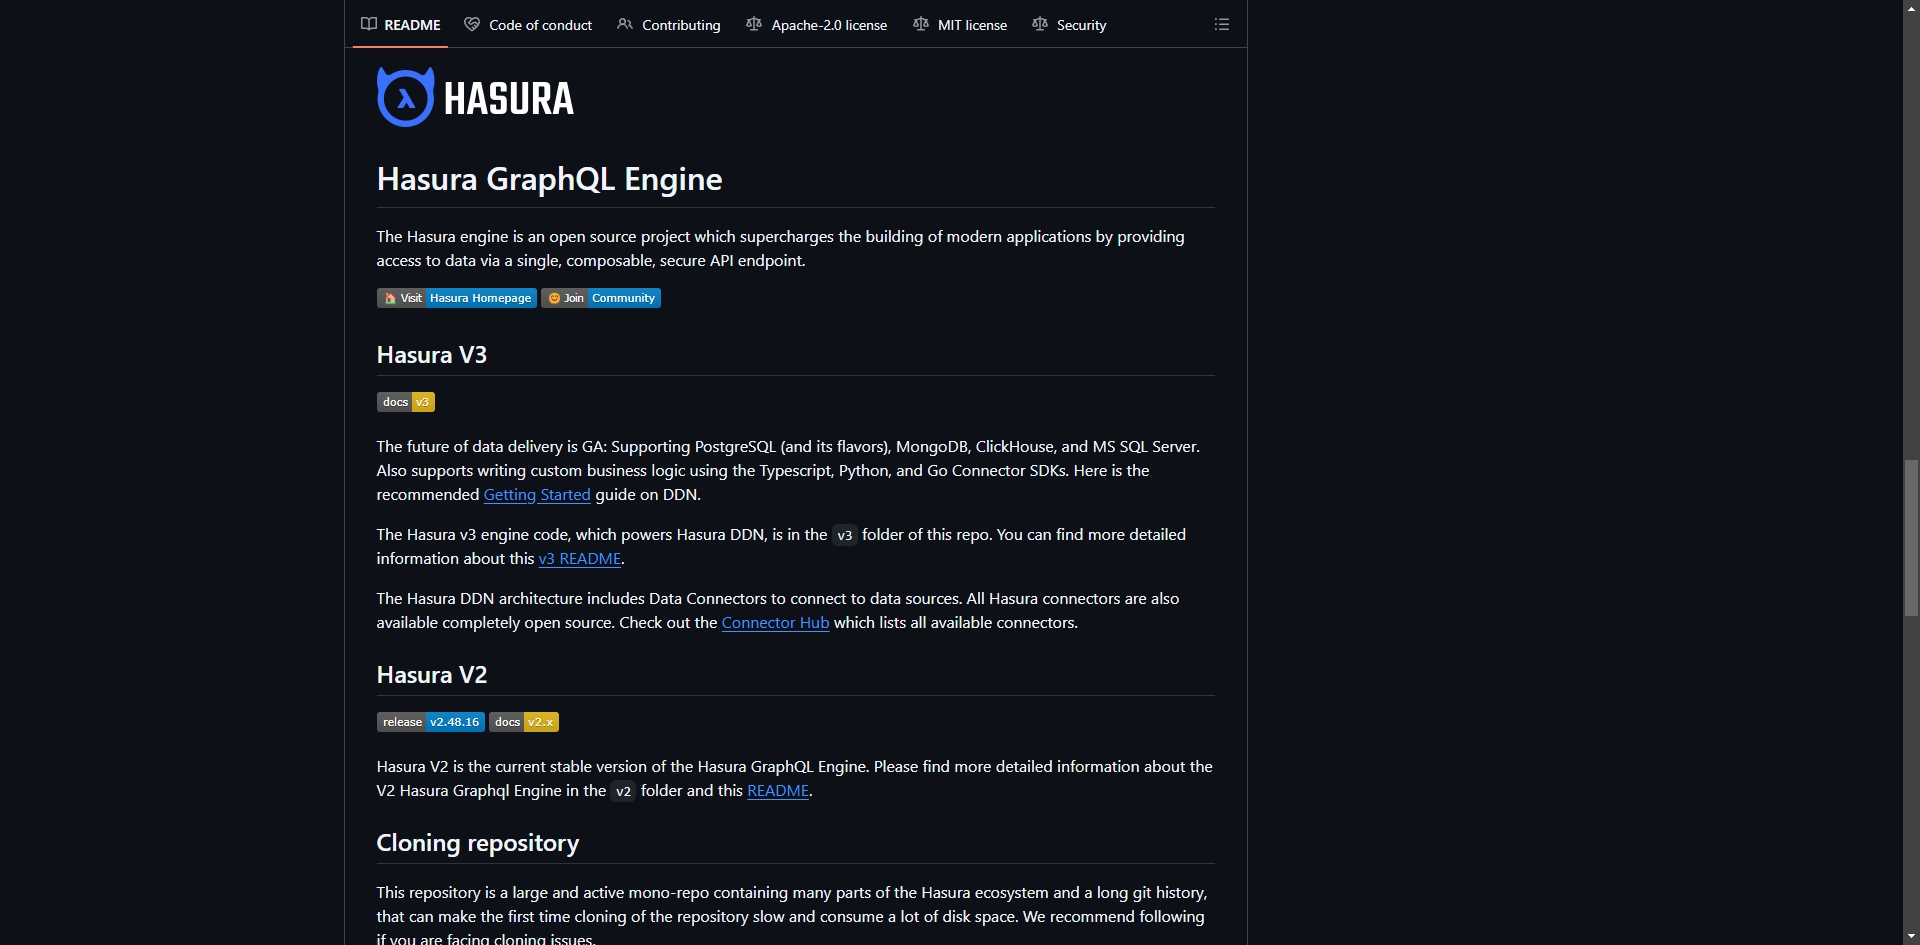Screen dimensions: 1920x945
Task: Open the Contributing tab
Action: [x=669, y=25]
